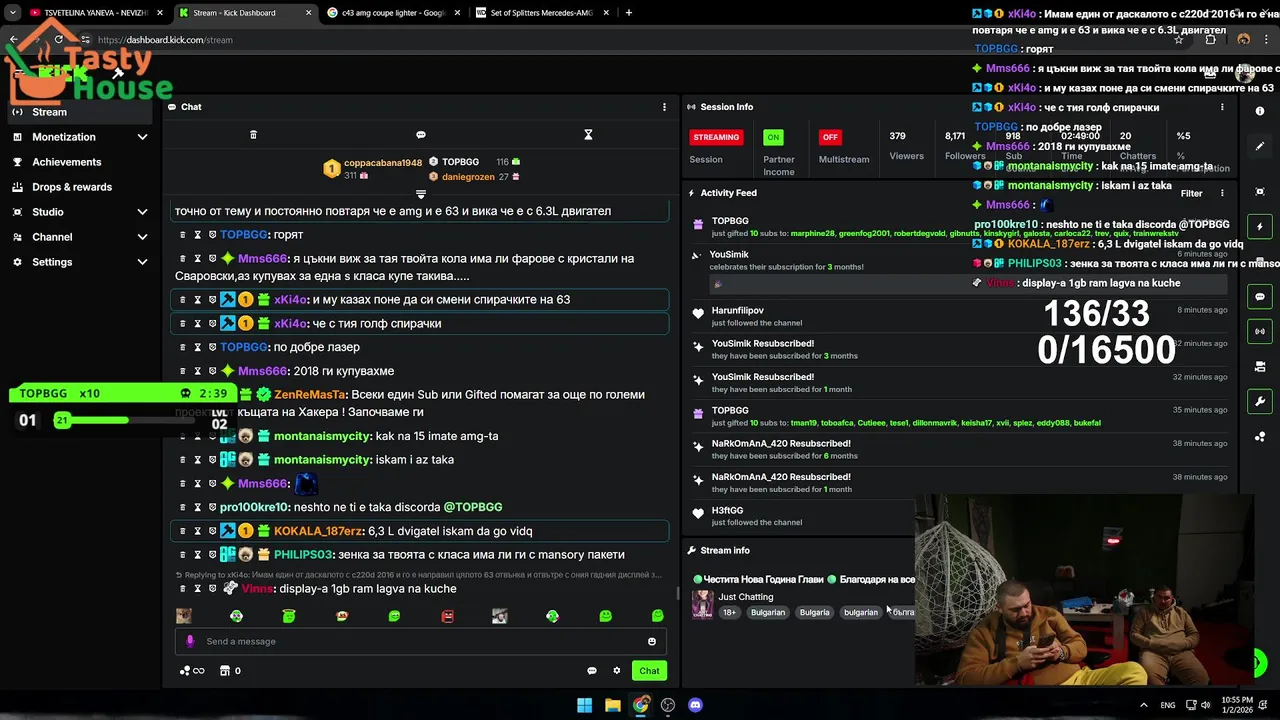The height and width of the screenshot is (720, 1280).
Task: Click the speech bubble icon below Chat header
Action: (421, 134)
